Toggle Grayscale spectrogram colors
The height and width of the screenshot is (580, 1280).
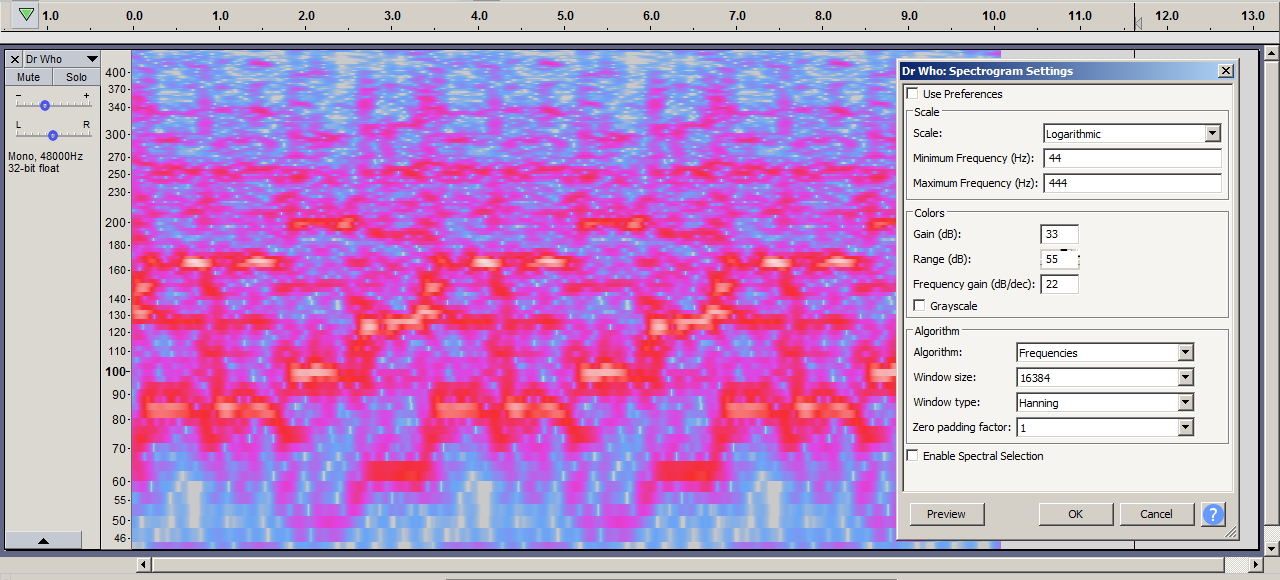tap(919, 305)
